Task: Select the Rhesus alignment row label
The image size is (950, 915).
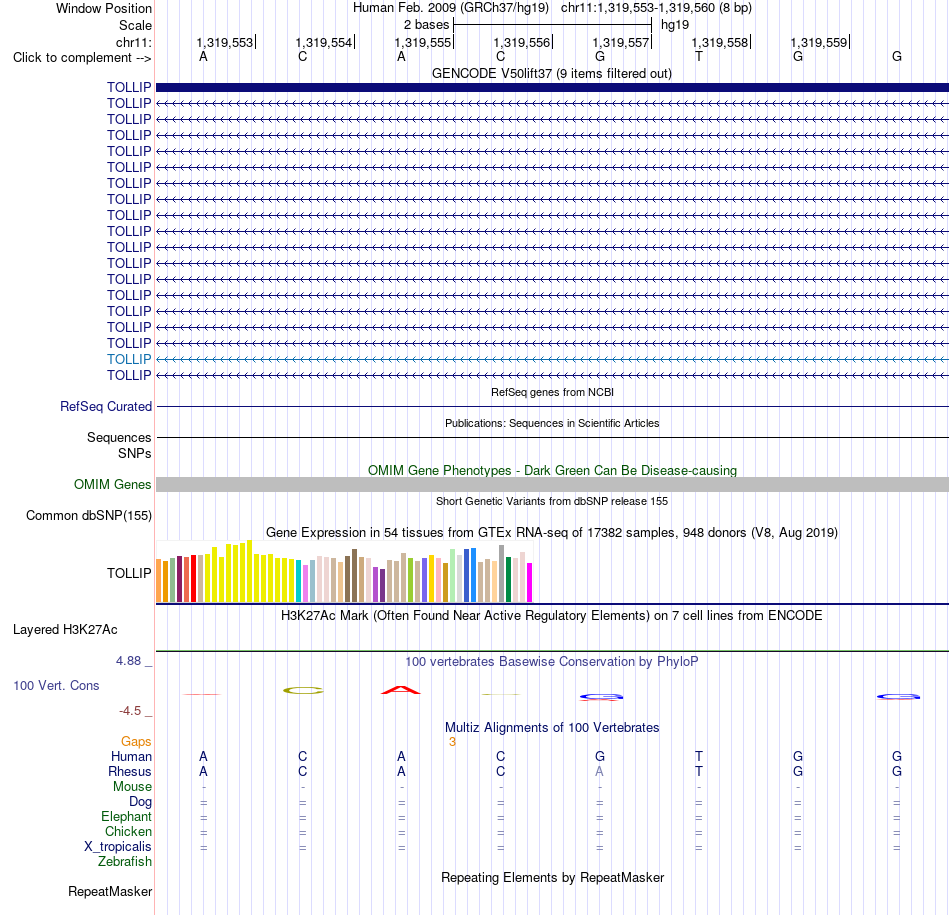Action: (130, 771)
